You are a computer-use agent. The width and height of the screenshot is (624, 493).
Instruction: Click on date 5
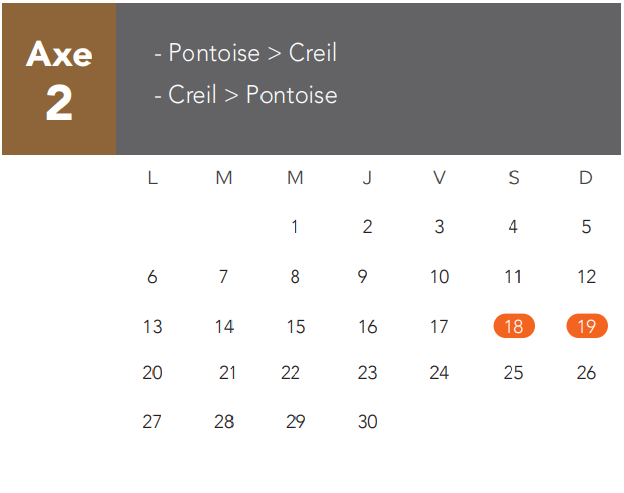point(586,227)
